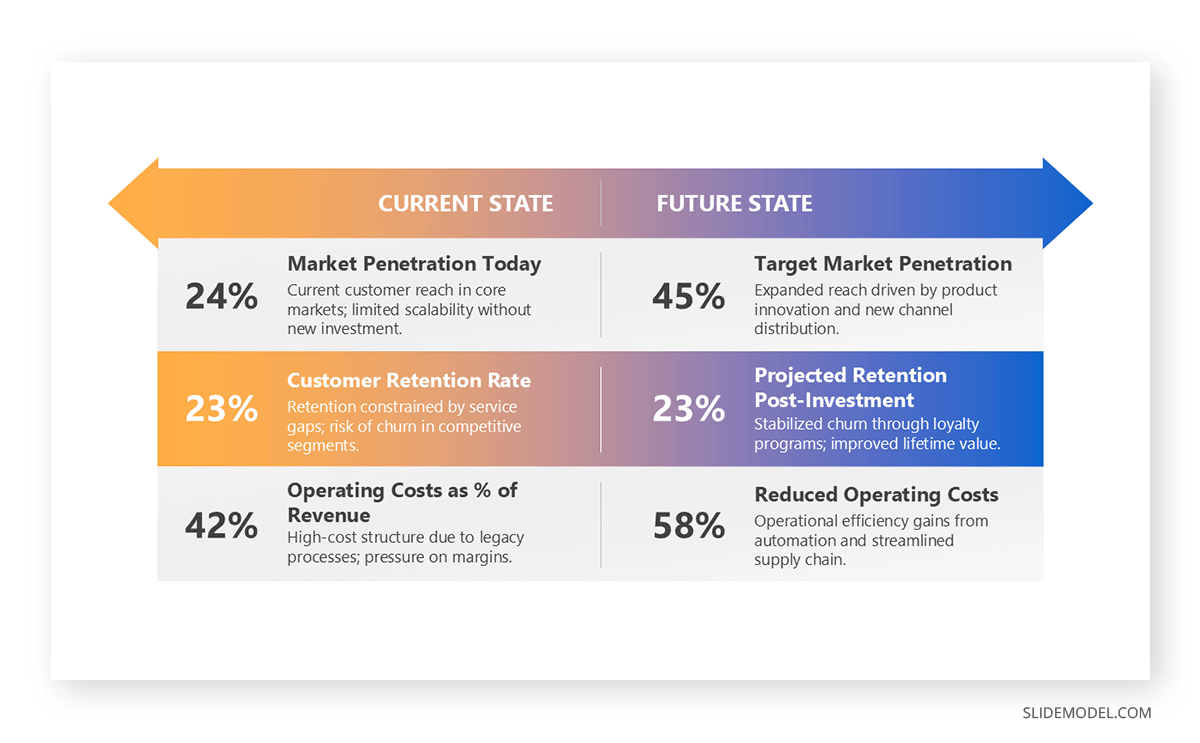The height and width of the screenshot is (743, 1200).
Task: Click the 24% market penetration figure
Action: (221, 296)
